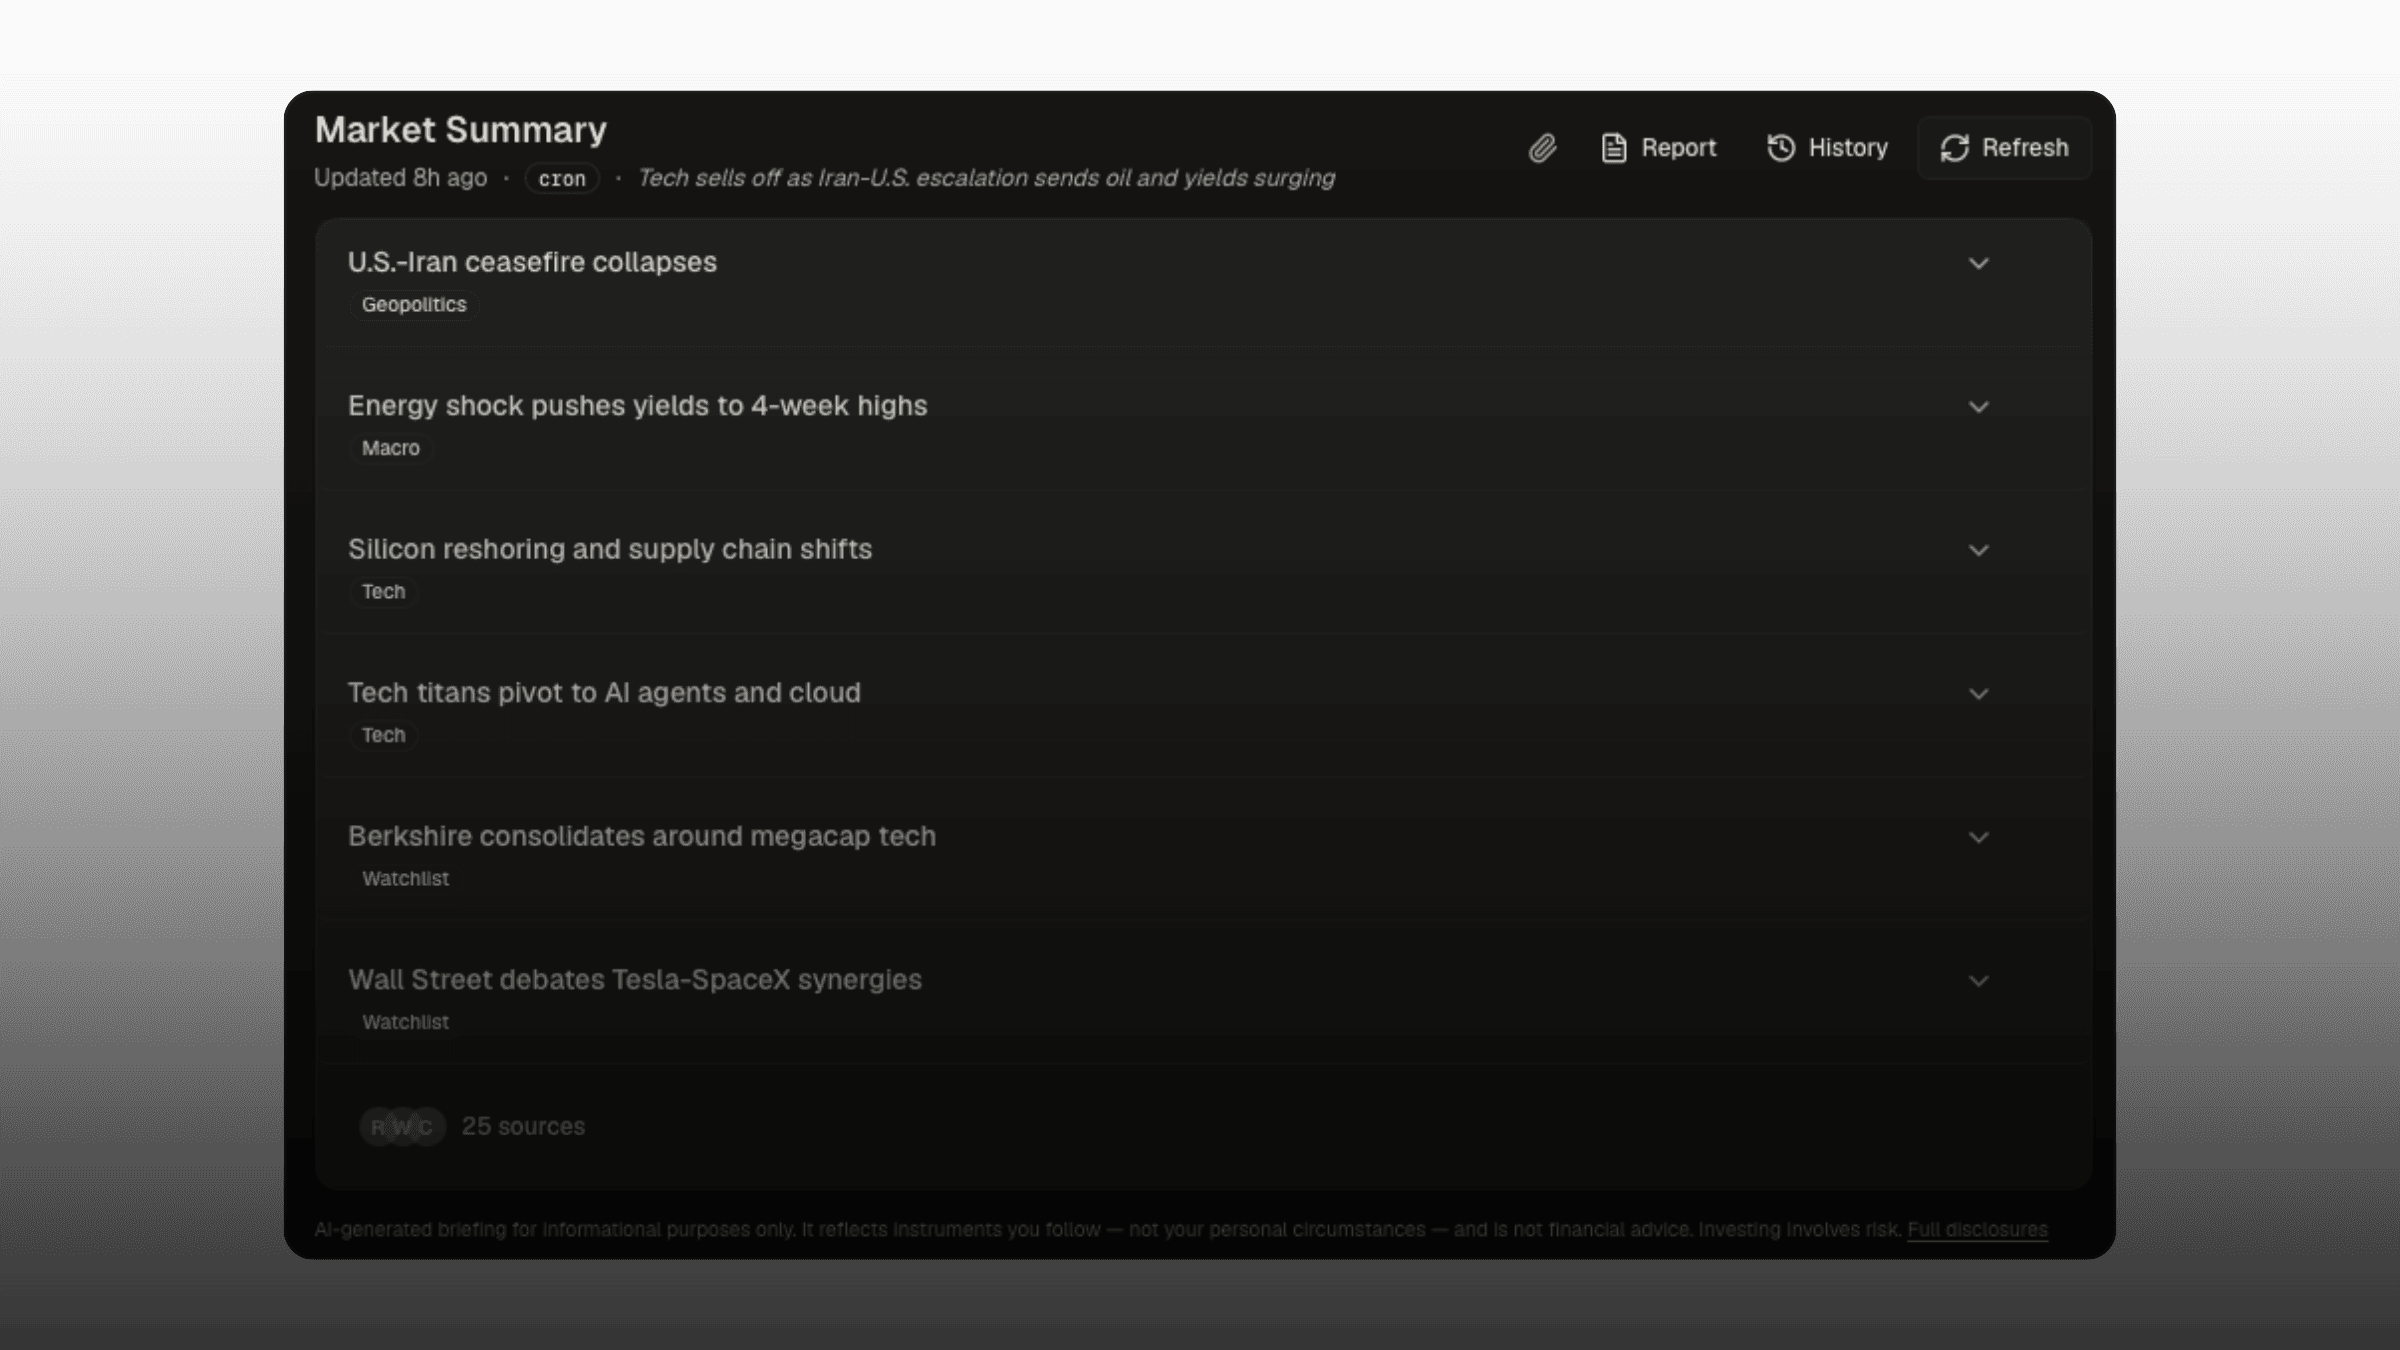This screenshot has height=1350, width=2400.
Task: Select Watchlist tag under Berkshire consolidates
Action: point(405,879)
